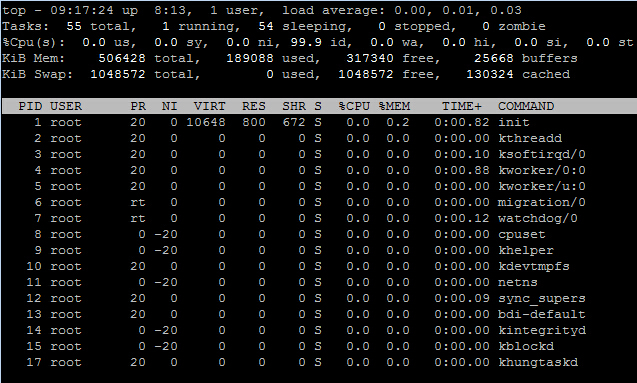637x383 pixels.
Task: Click the %CPU column header
Action: point(354,106)
